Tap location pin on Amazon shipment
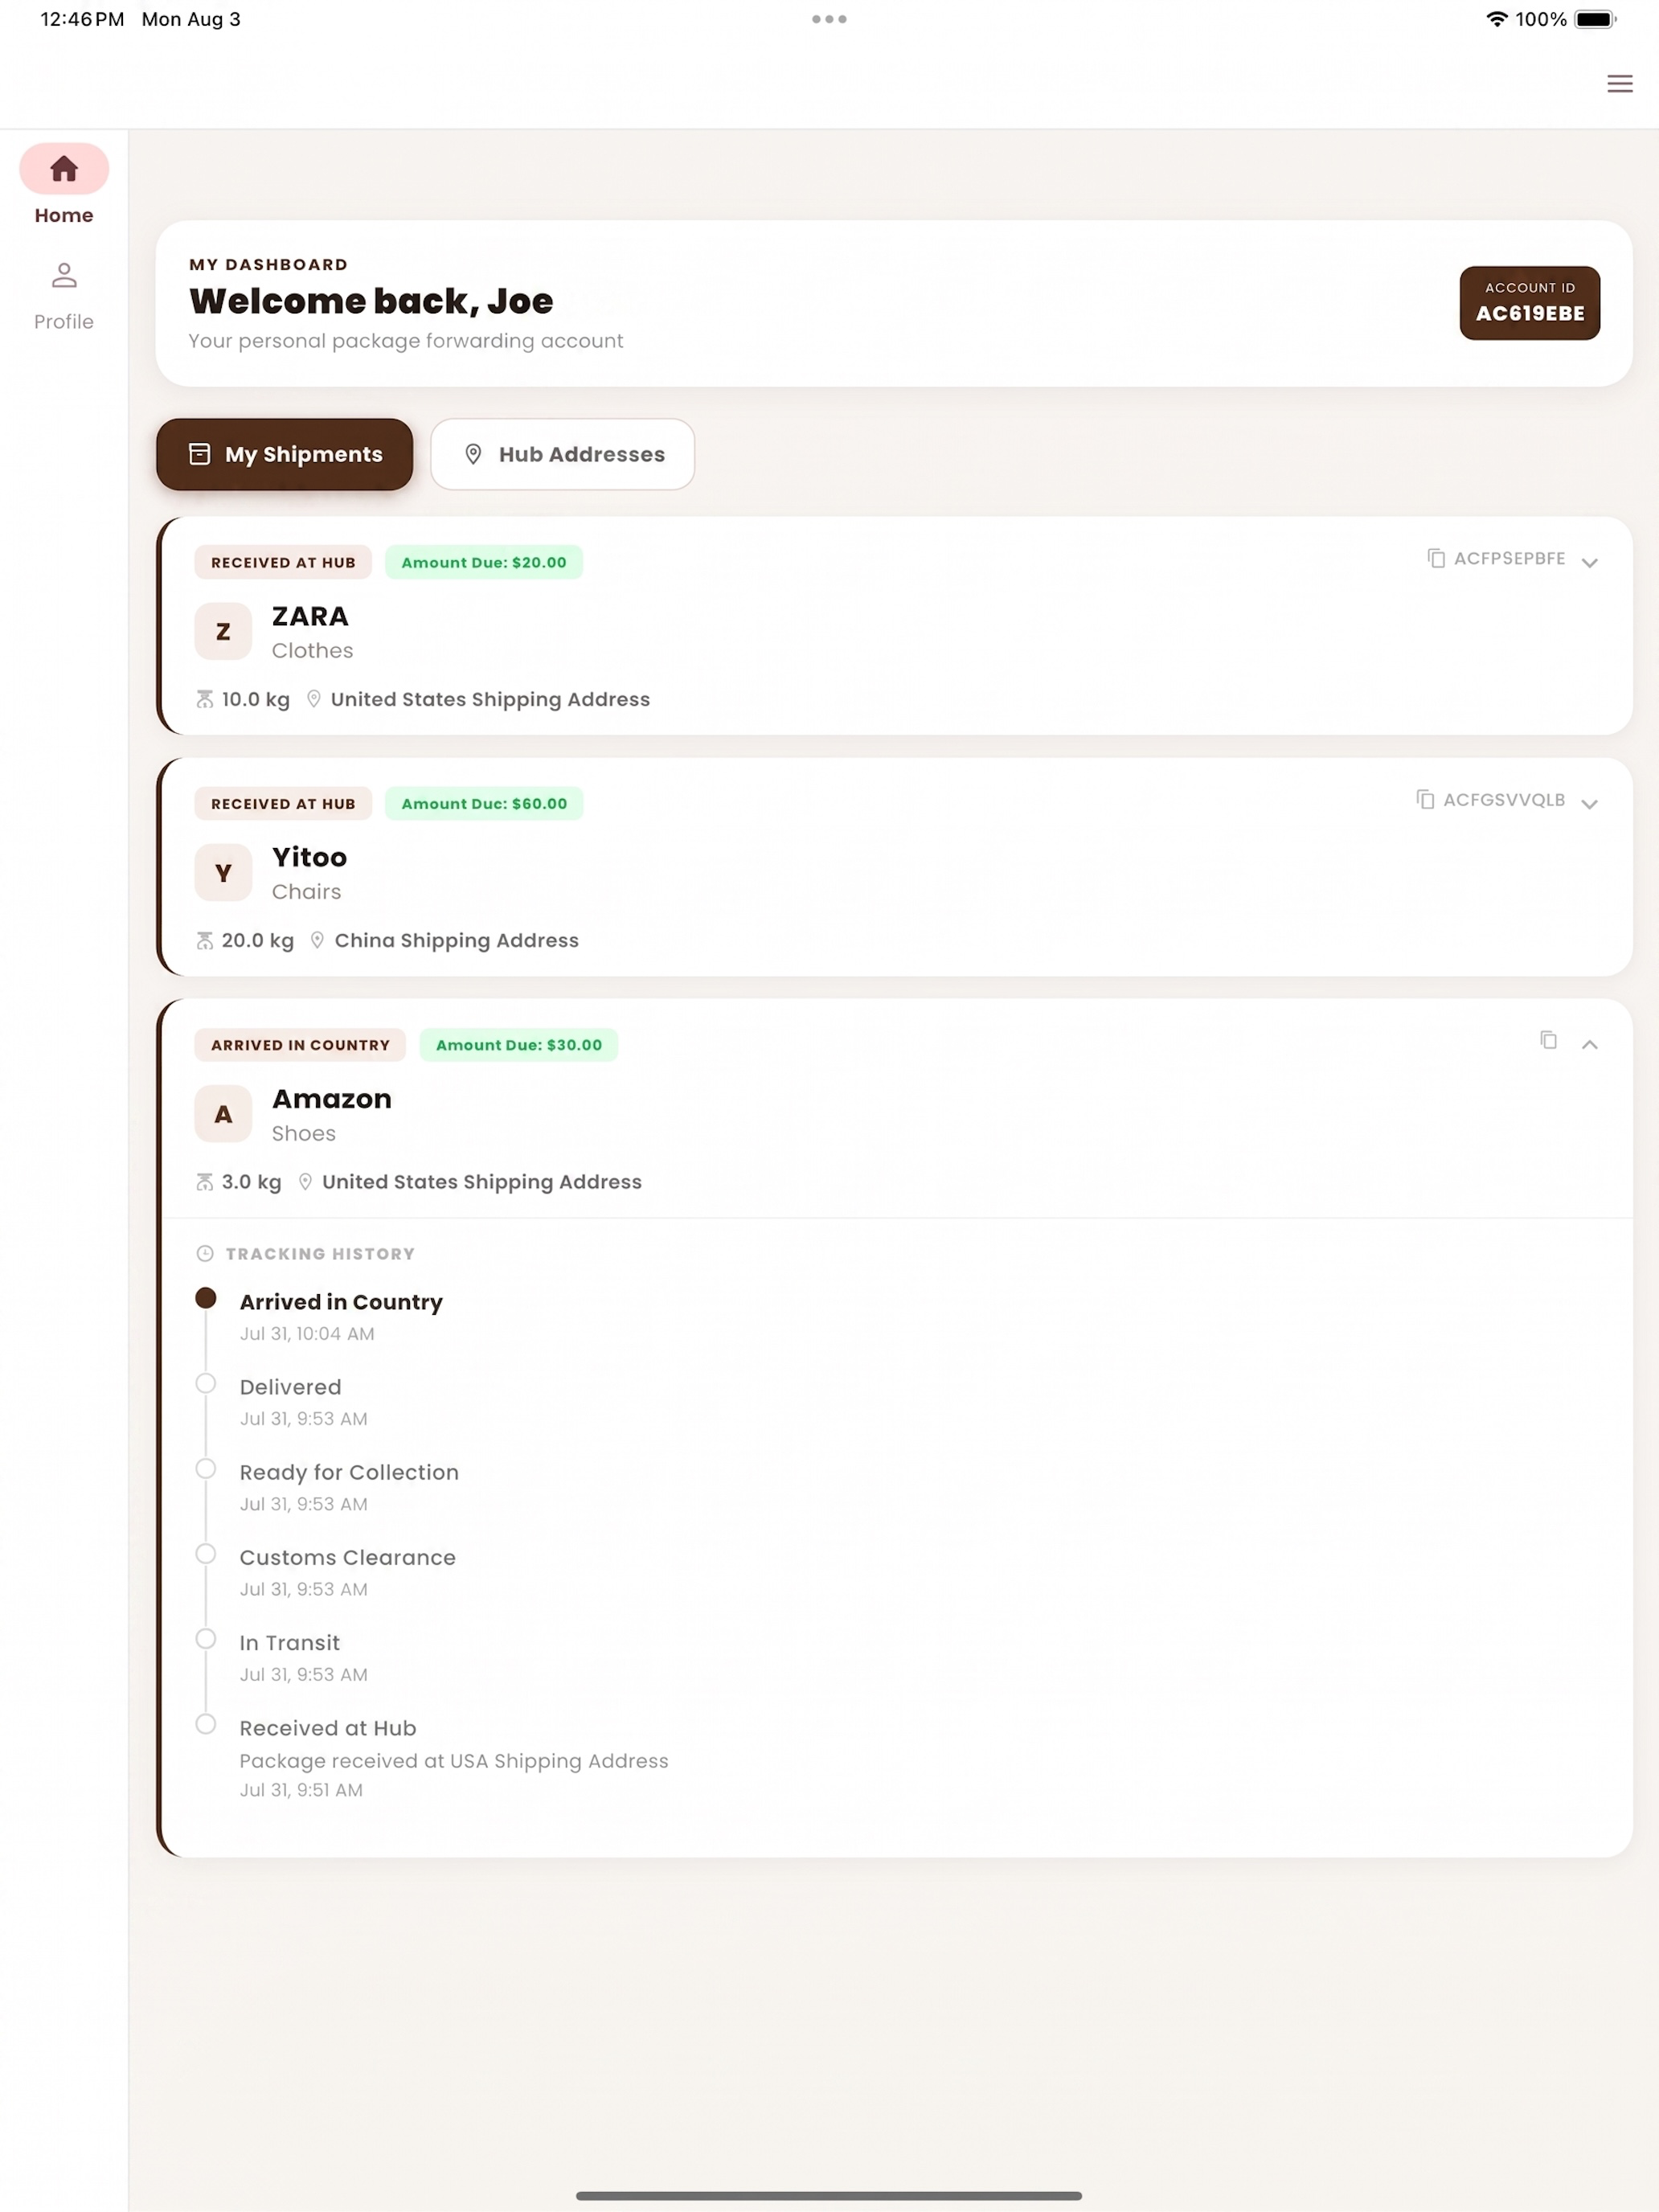The height and width of the screenshot is (2212, 1659). [305, 1182]
